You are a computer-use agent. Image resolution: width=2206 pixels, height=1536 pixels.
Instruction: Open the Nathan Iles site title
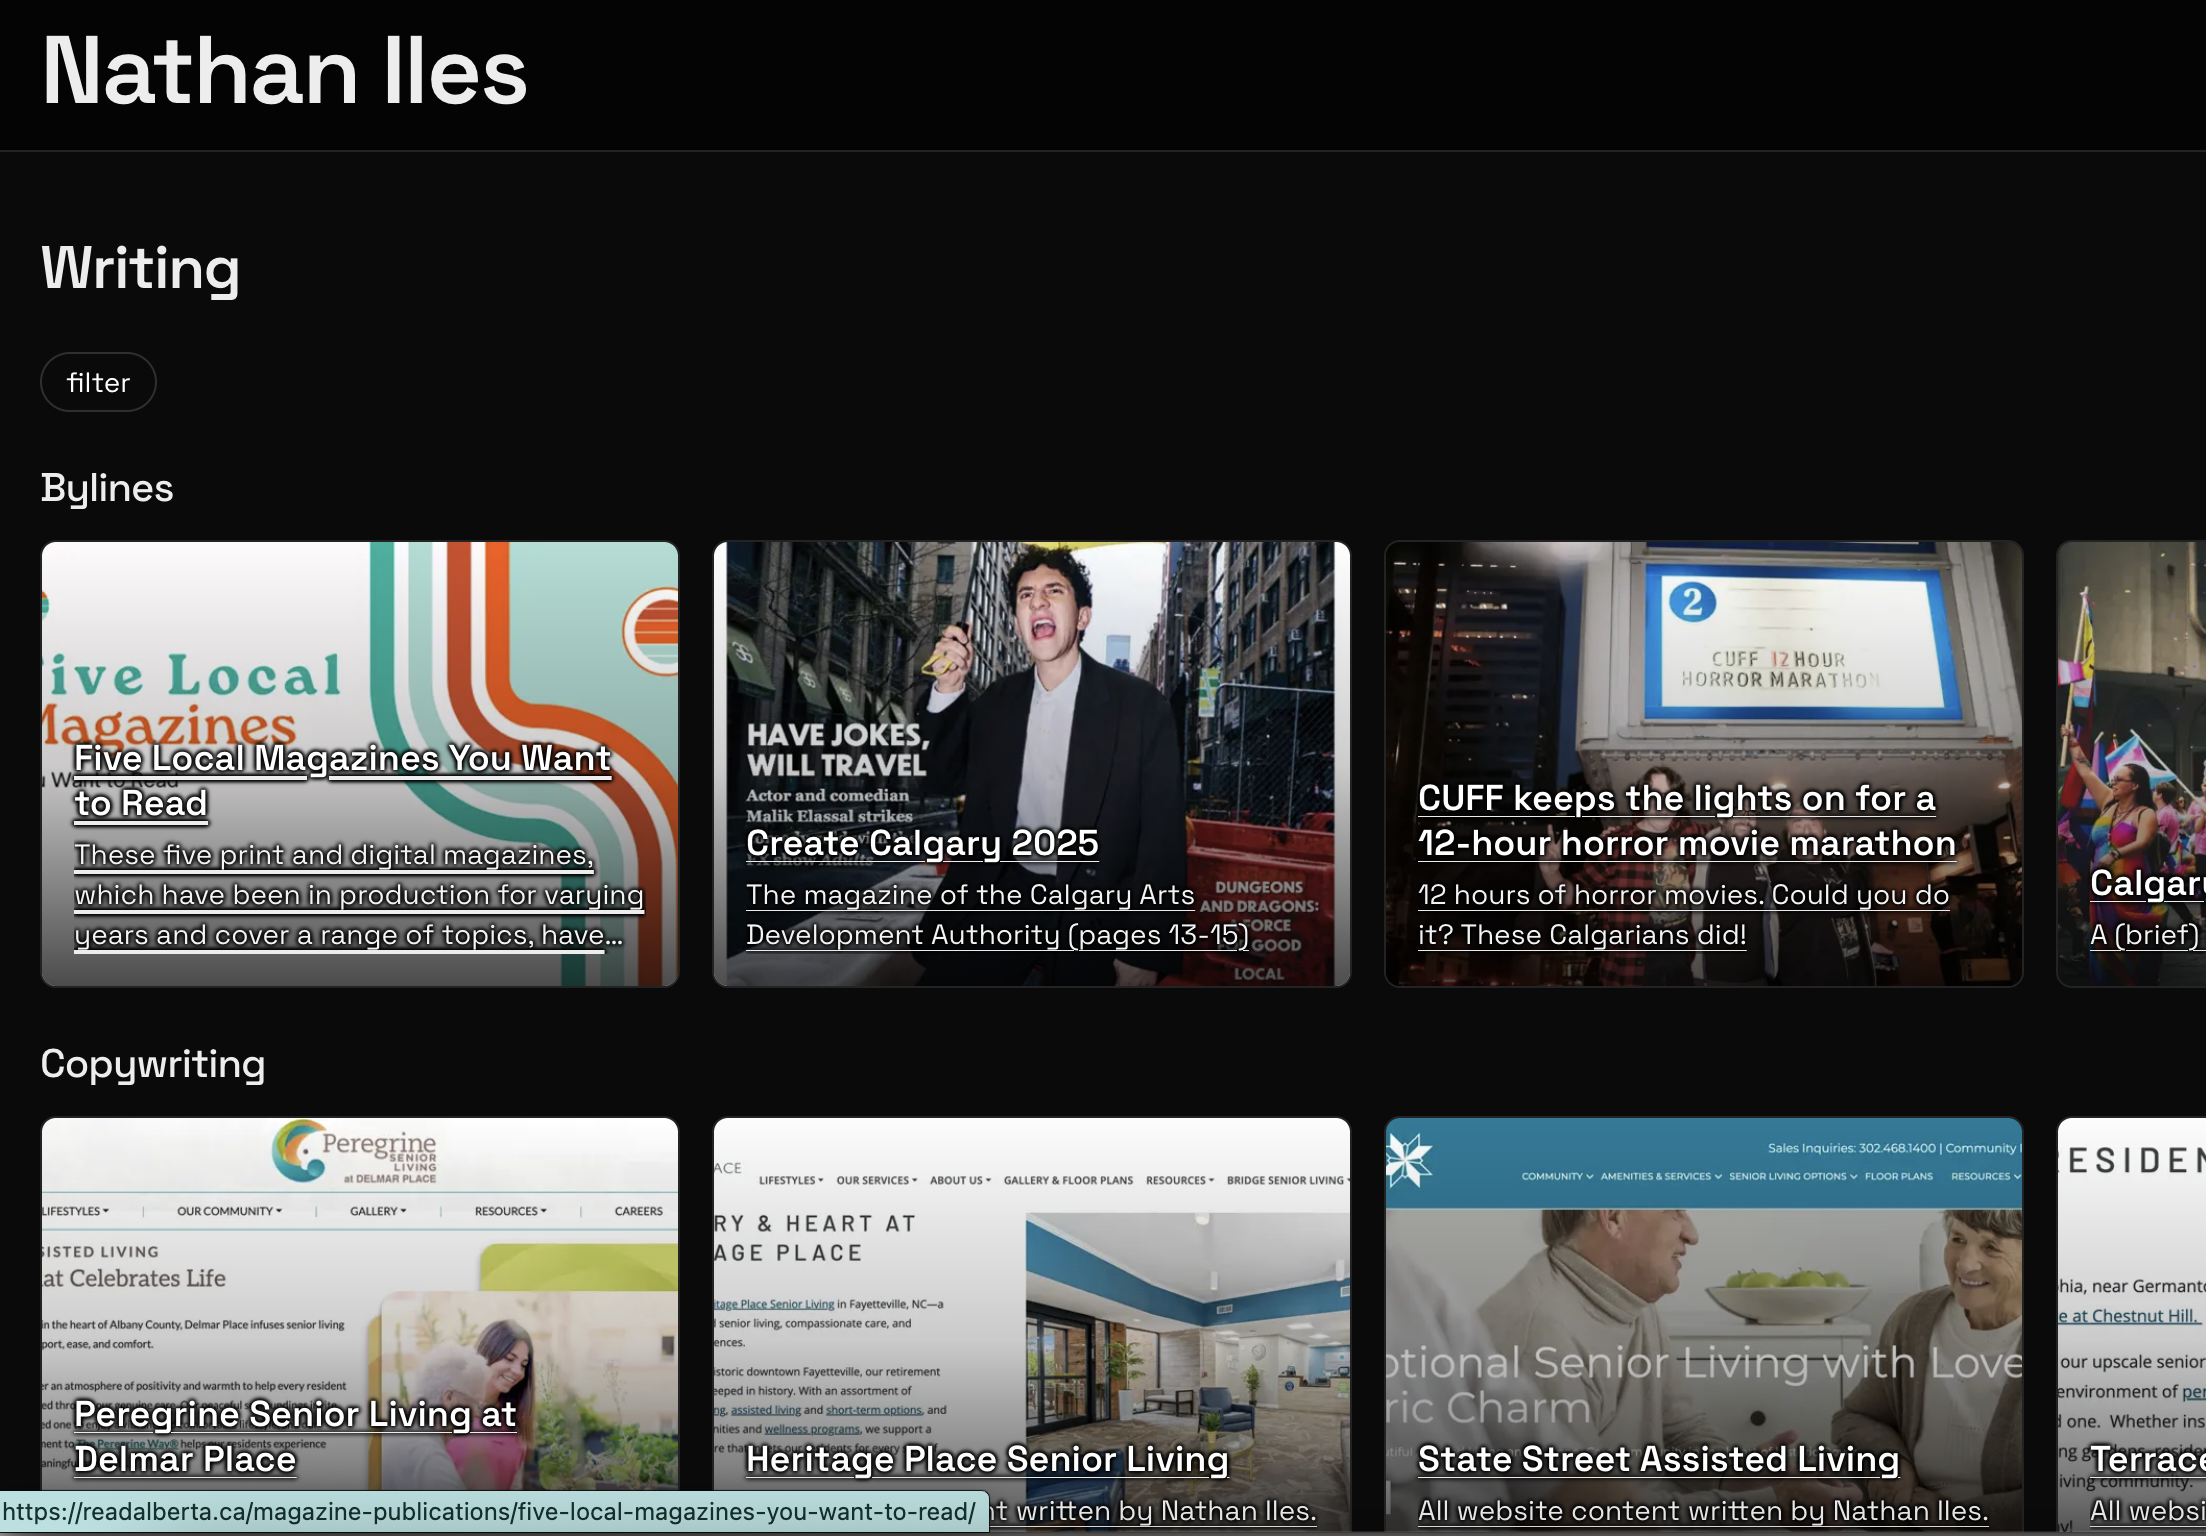click(x=284, y=71)
